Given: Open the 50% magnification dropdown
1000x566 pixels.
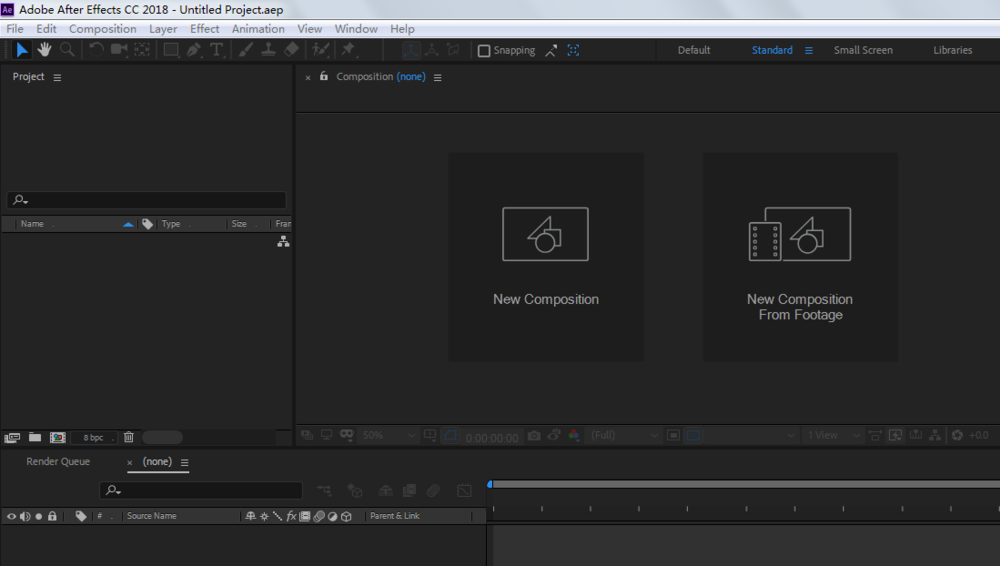Looking at the screenshot, I should [388, 435].
